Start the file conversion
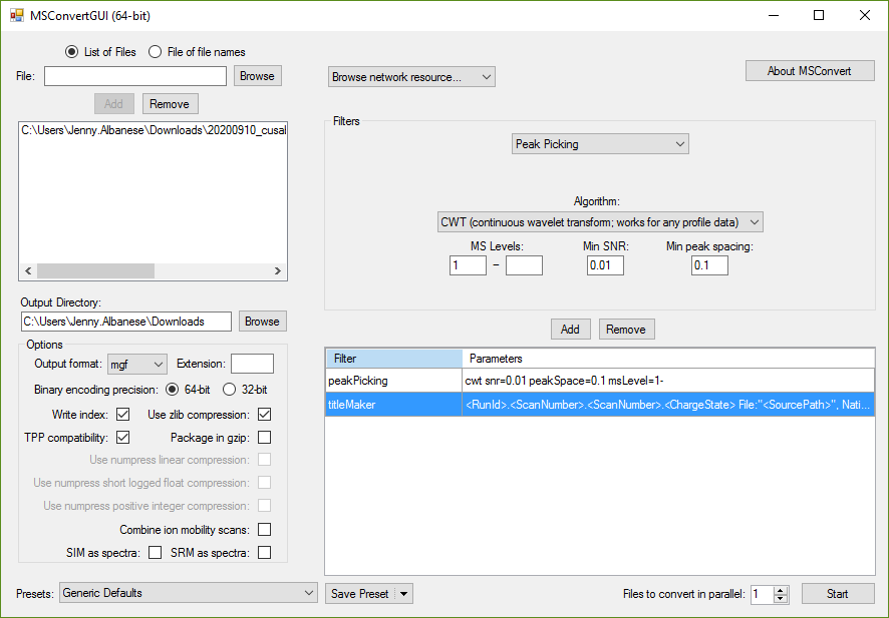Image resolution: width=889 pixels, height=618 pixels. pyautogui.click(x=837, y=594)
